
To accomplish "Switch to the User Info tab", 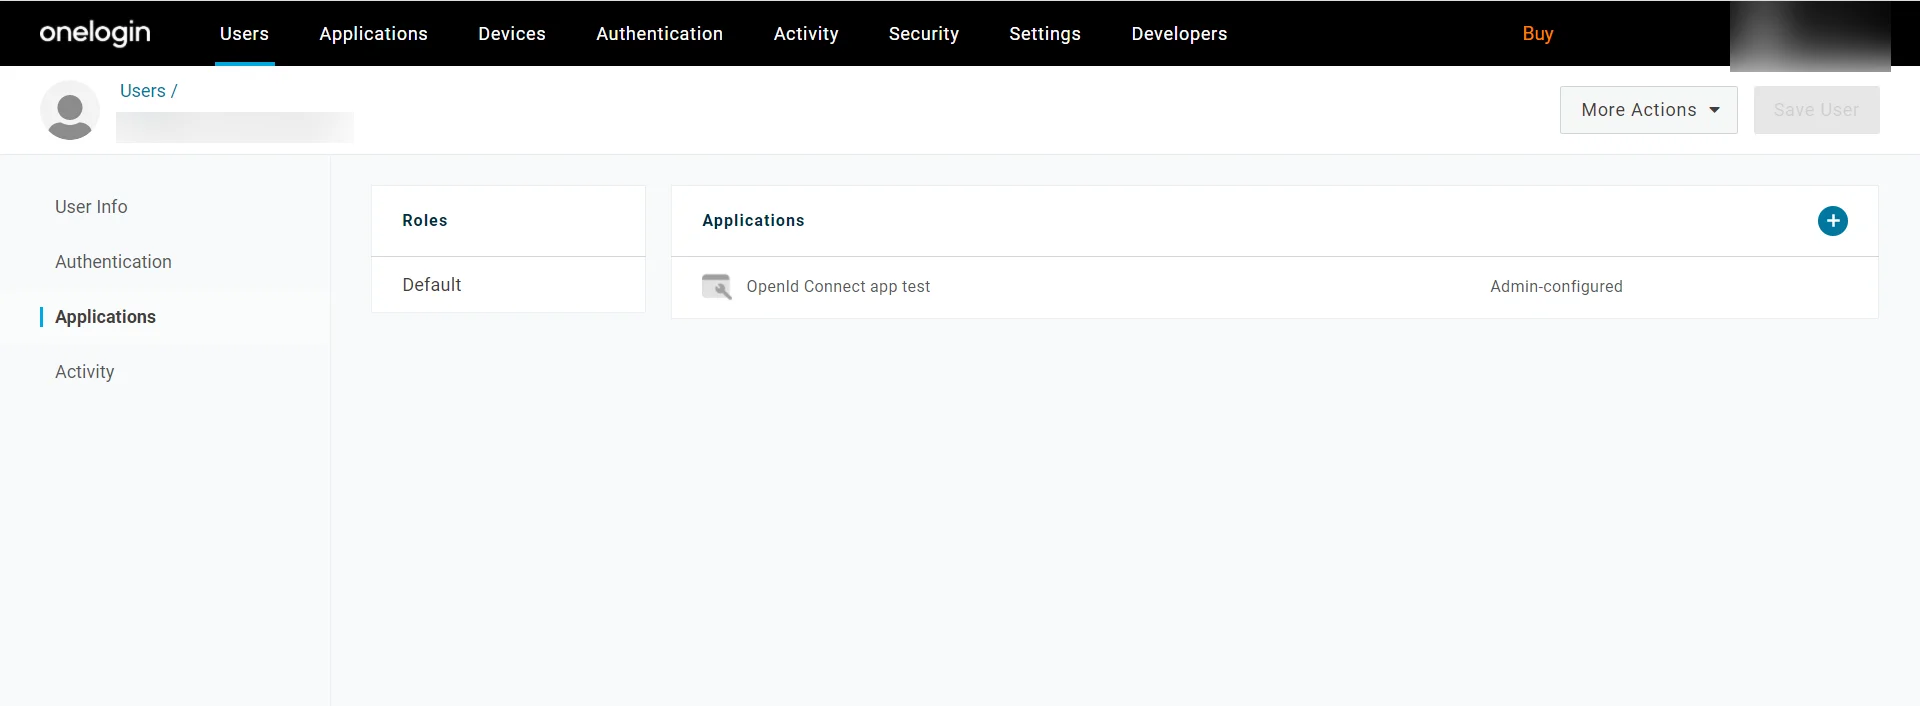I will 91,207.
